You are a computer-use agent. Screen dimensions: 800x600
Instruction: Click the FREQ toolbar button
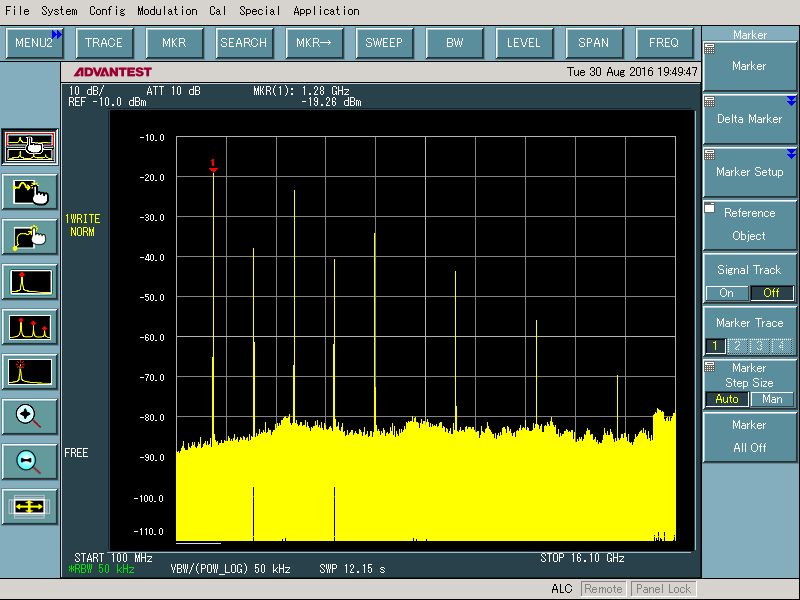coord(664,43)
